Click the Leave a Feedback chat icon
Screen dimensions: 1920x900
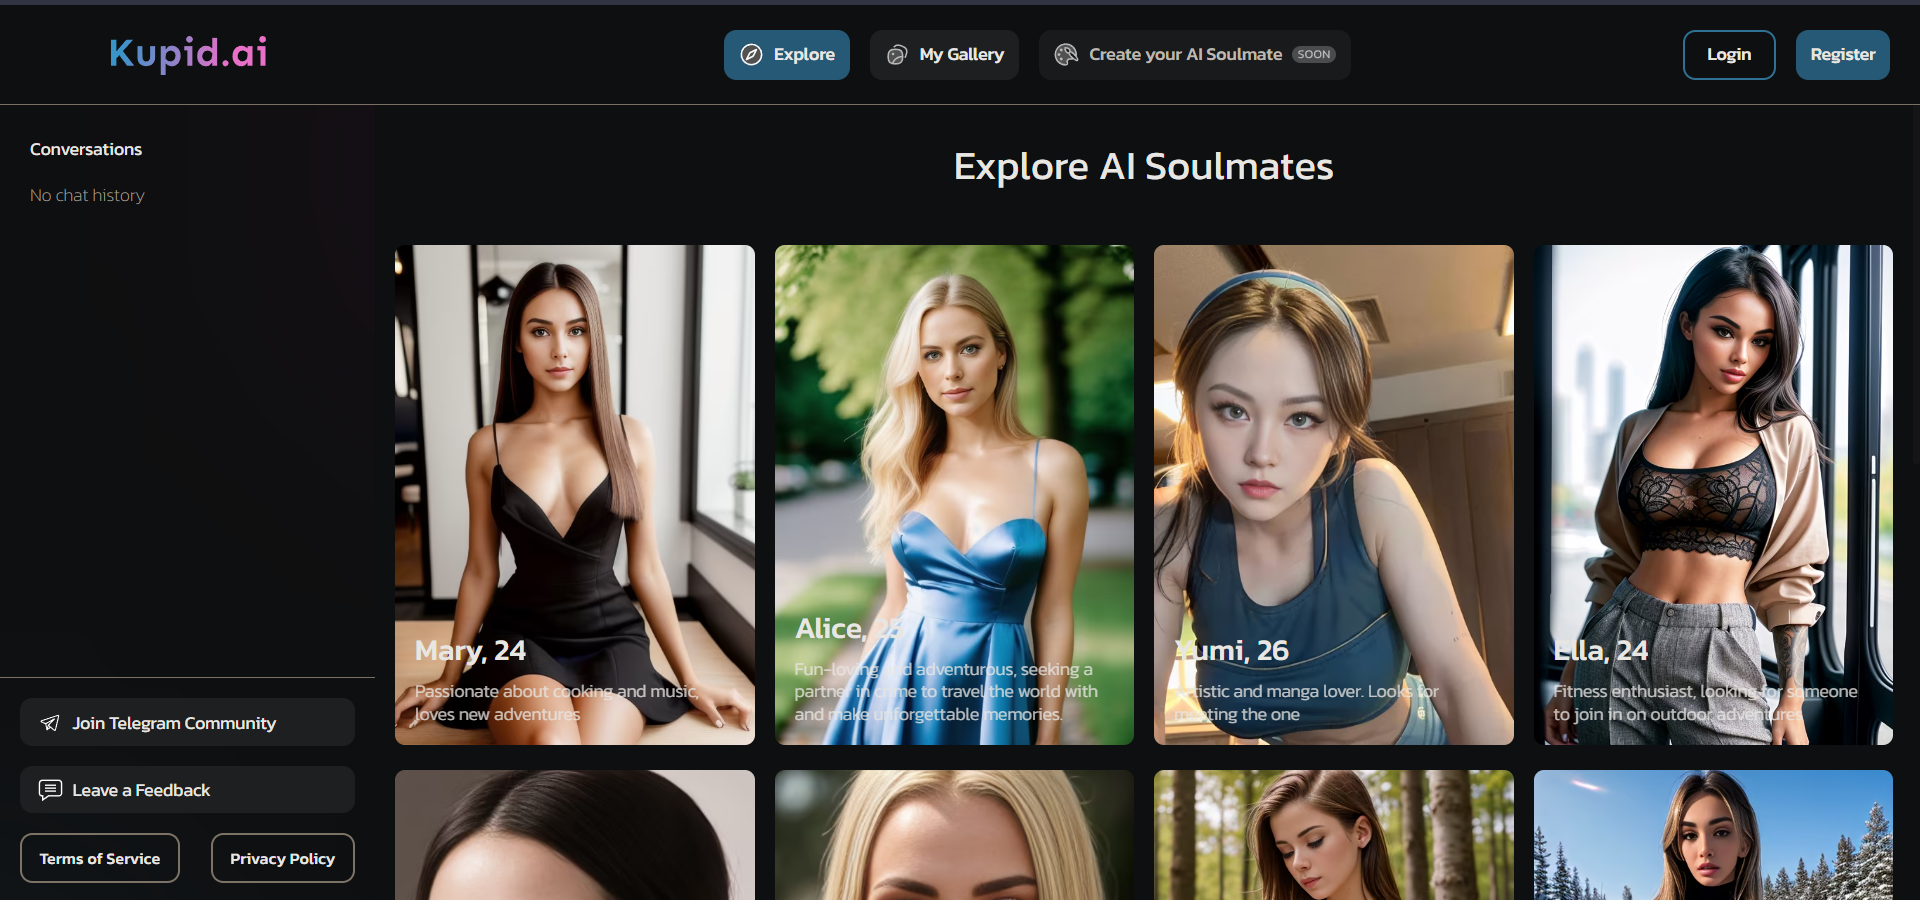(x=50, y=790)
